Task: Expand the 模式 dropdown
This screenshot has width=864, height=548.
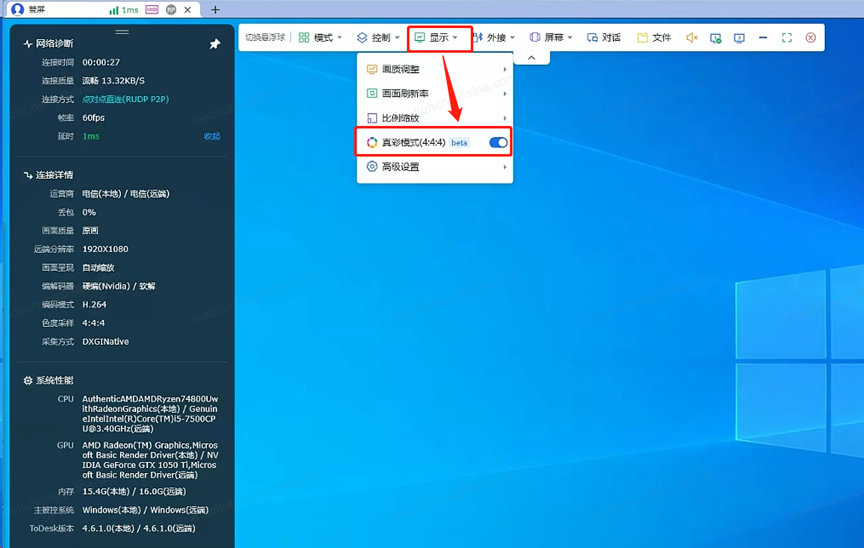Action: [x=320, y=38]
